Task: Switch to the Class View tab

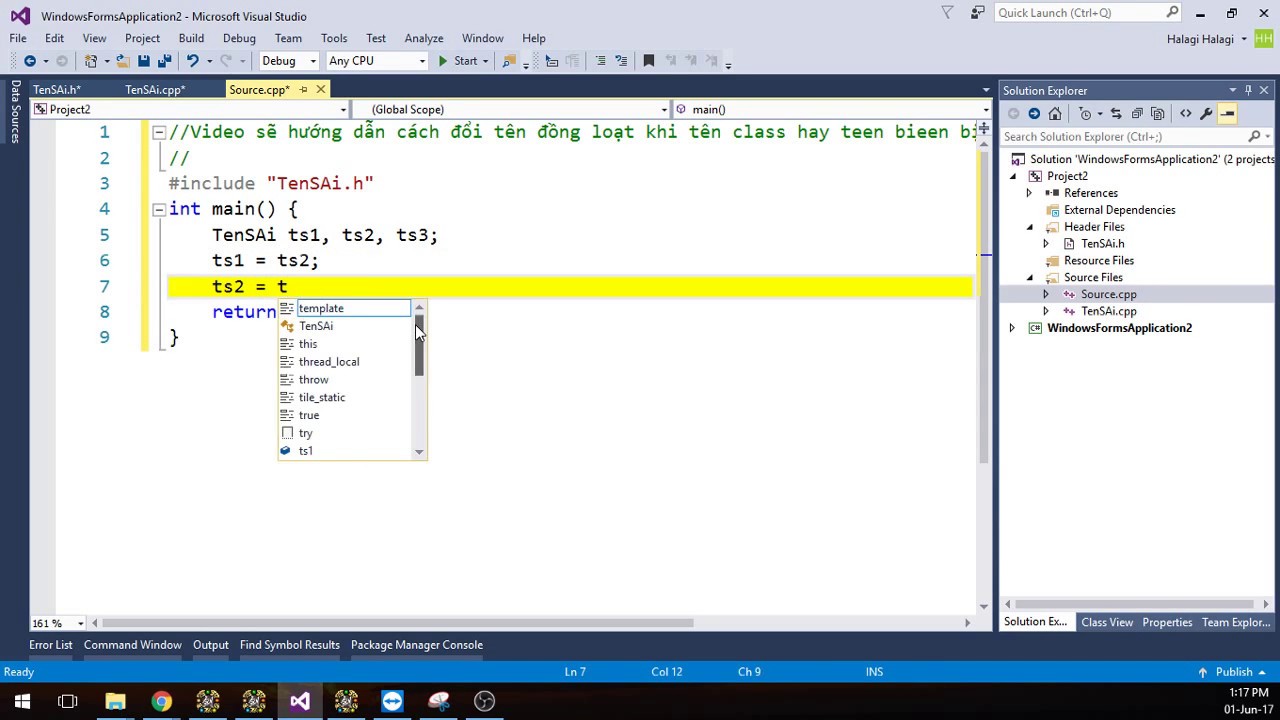Action: click(1107, 622)
